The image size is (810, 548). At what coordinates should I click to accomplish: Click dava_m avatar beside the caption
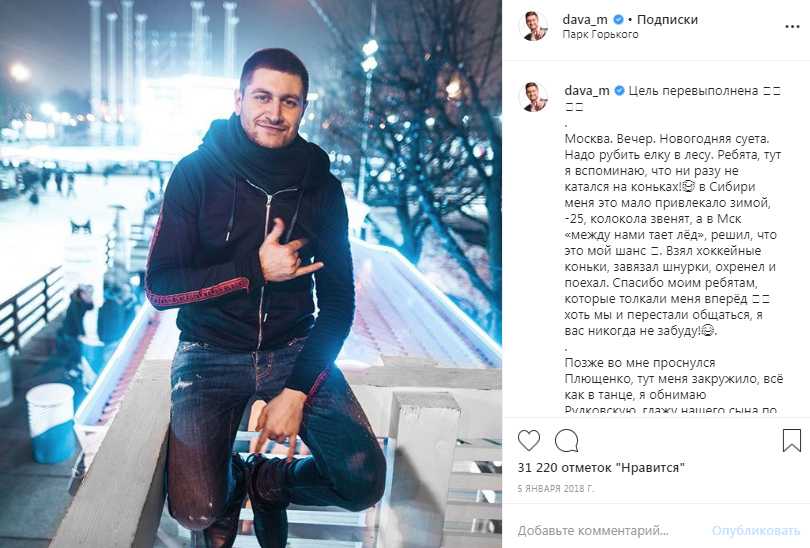pos(533,97)
